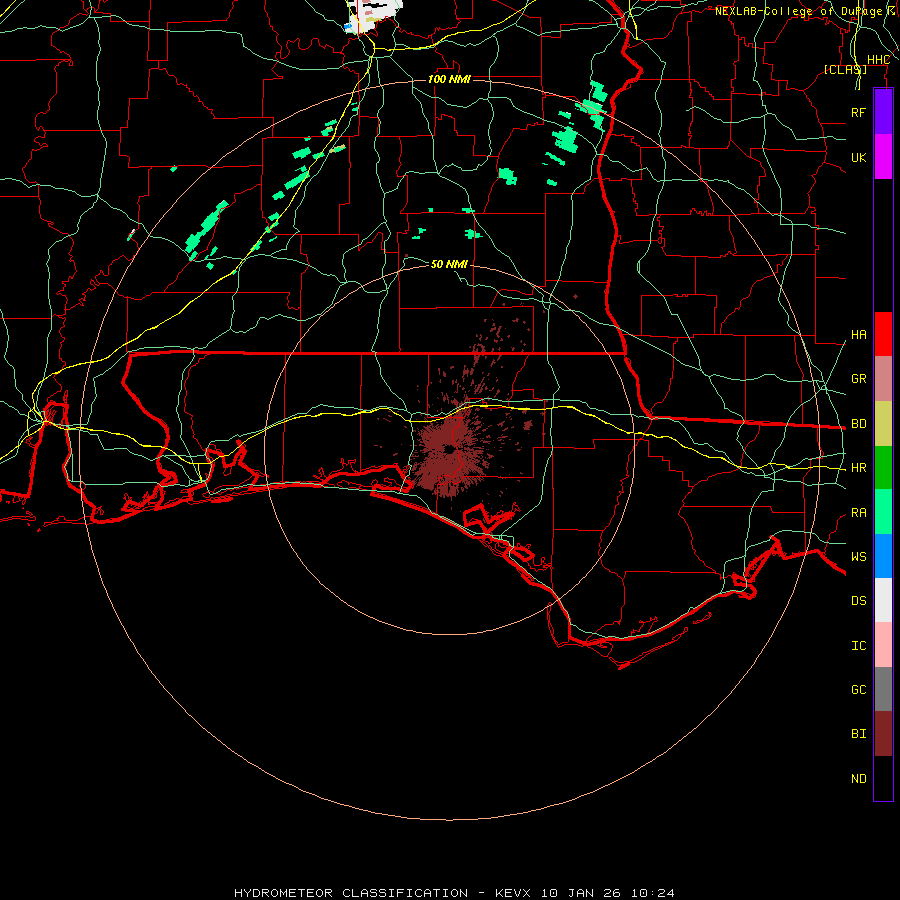Click the 100 NMI range ring label

tap(449, 79)
